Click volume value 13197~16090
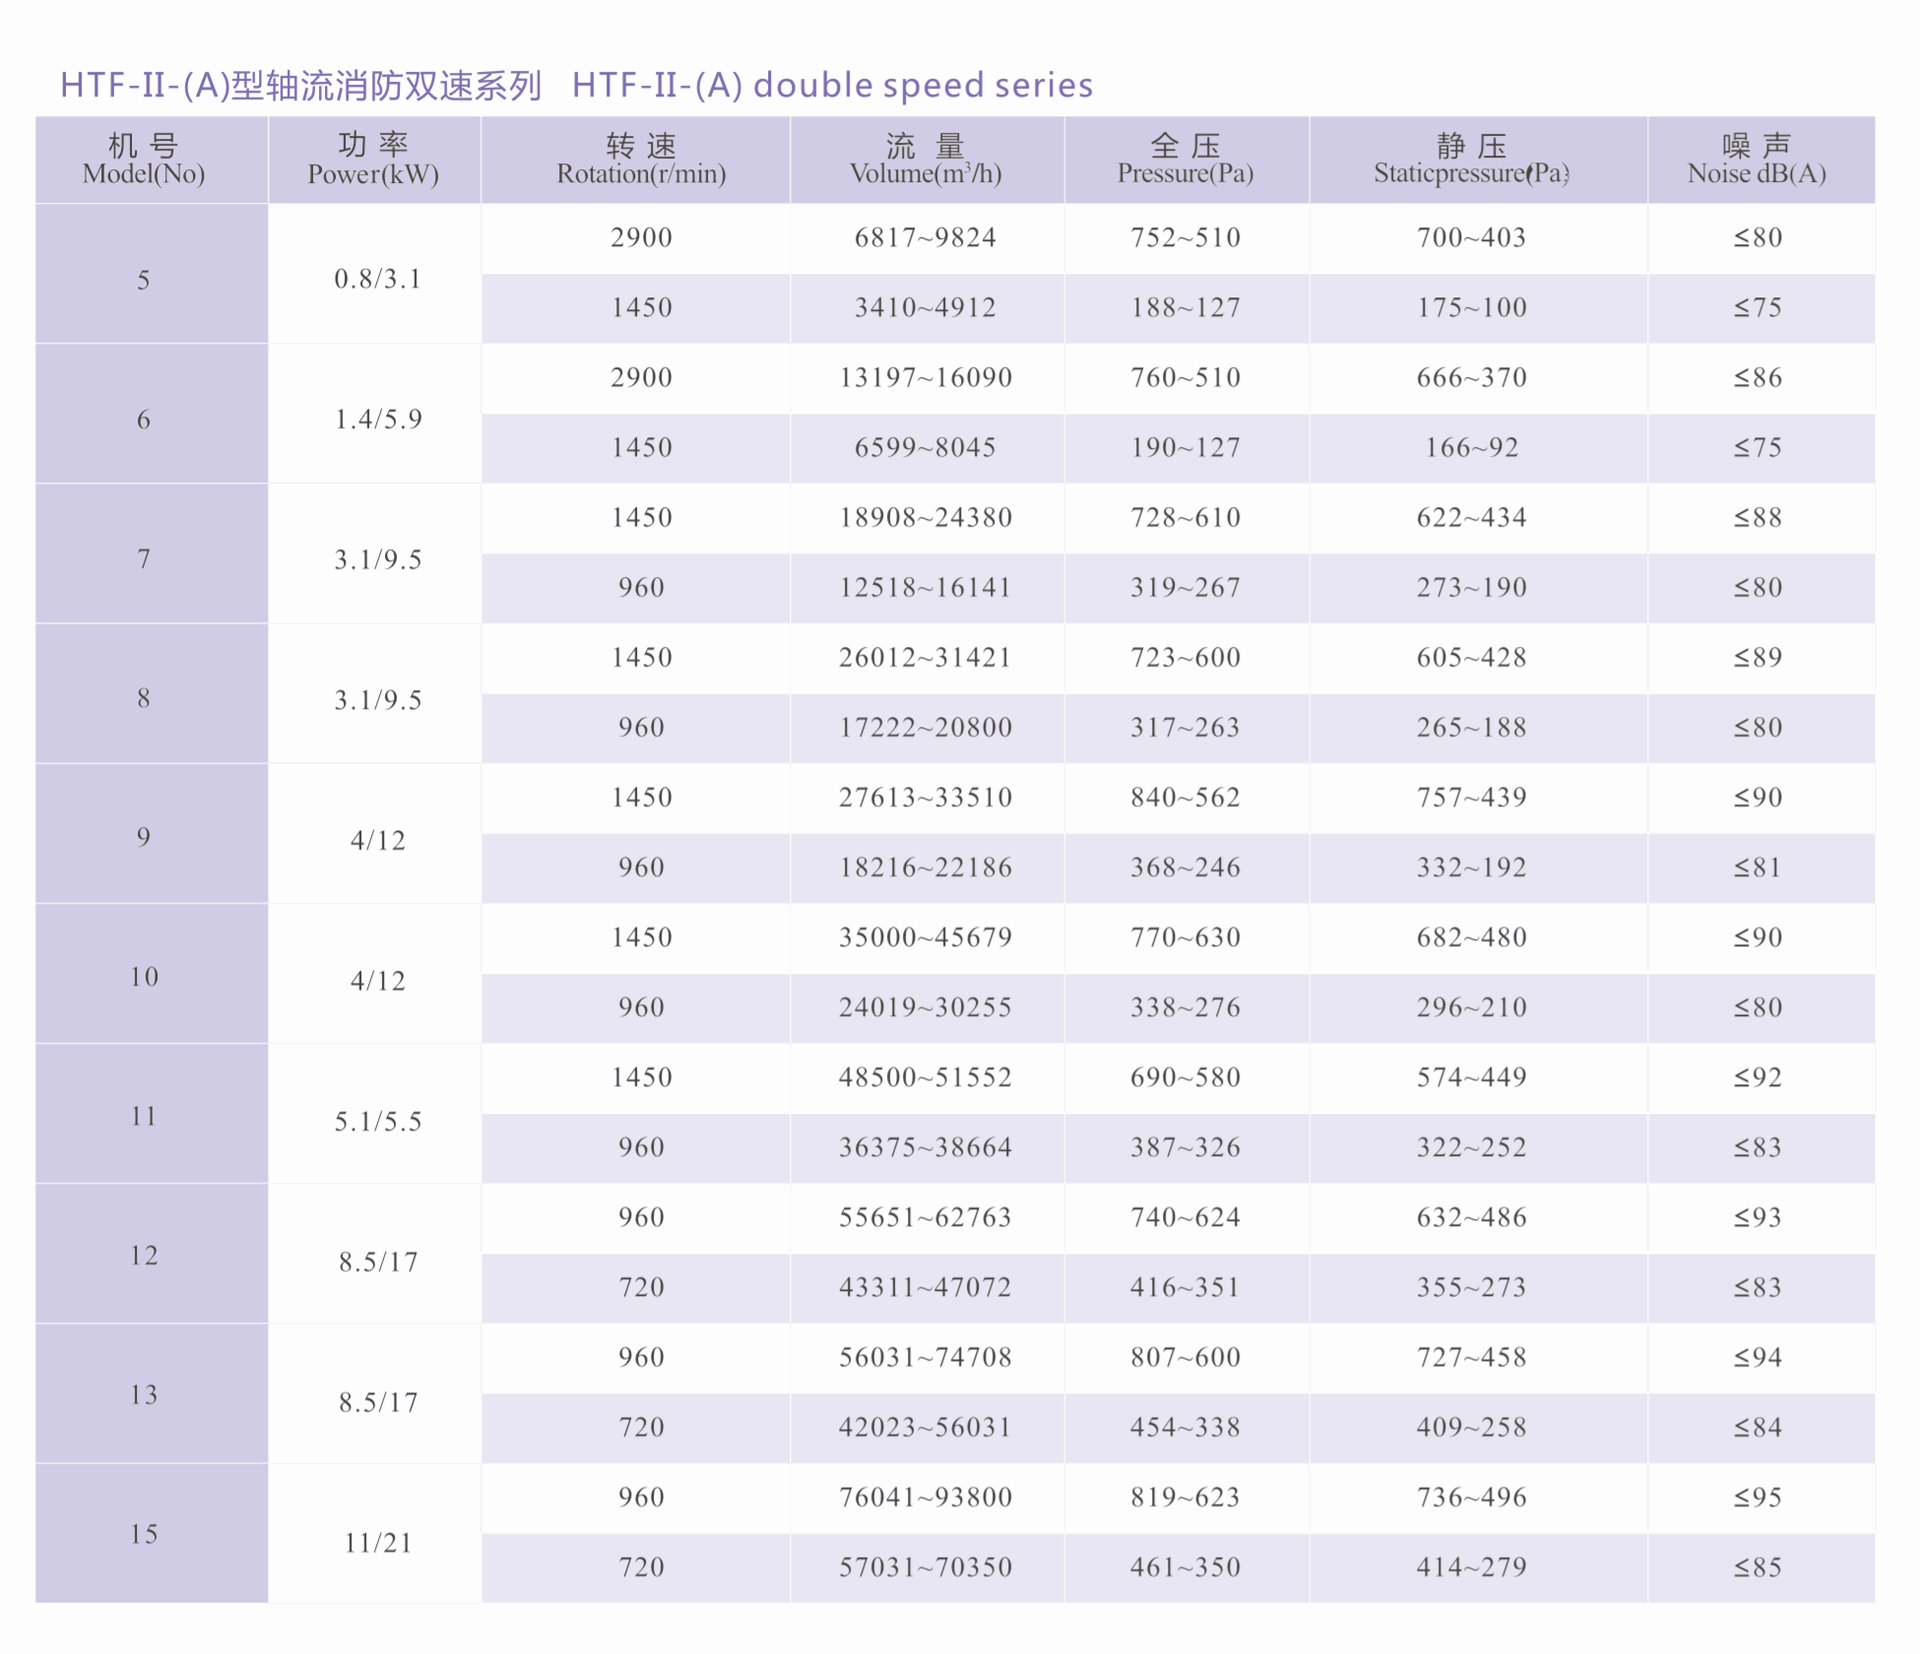The width and height of the screenshot is (1920, 1654). [925, 378]
